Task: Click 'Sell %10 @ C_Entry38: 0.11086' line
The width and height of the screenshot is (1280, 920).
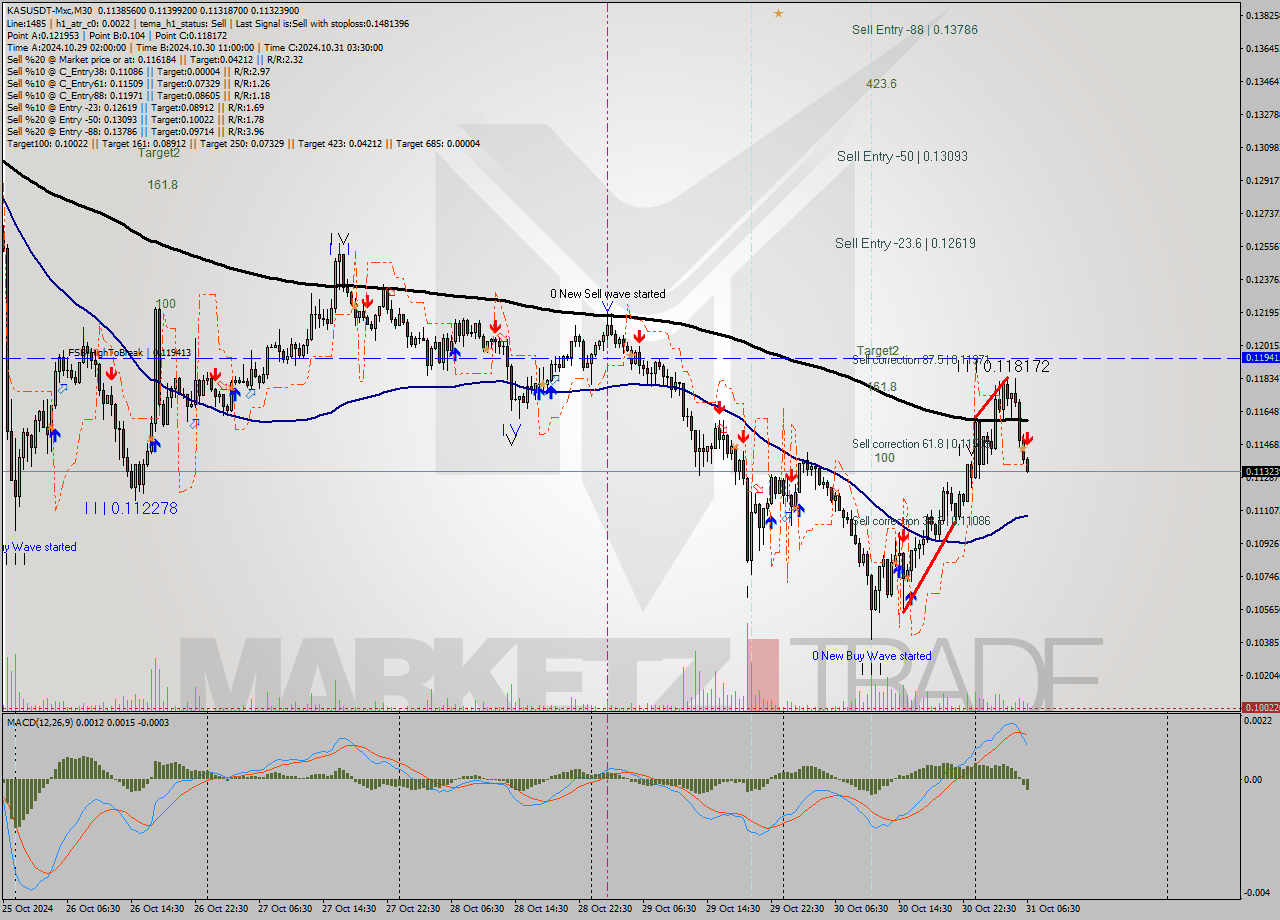Action: [138, 71]
